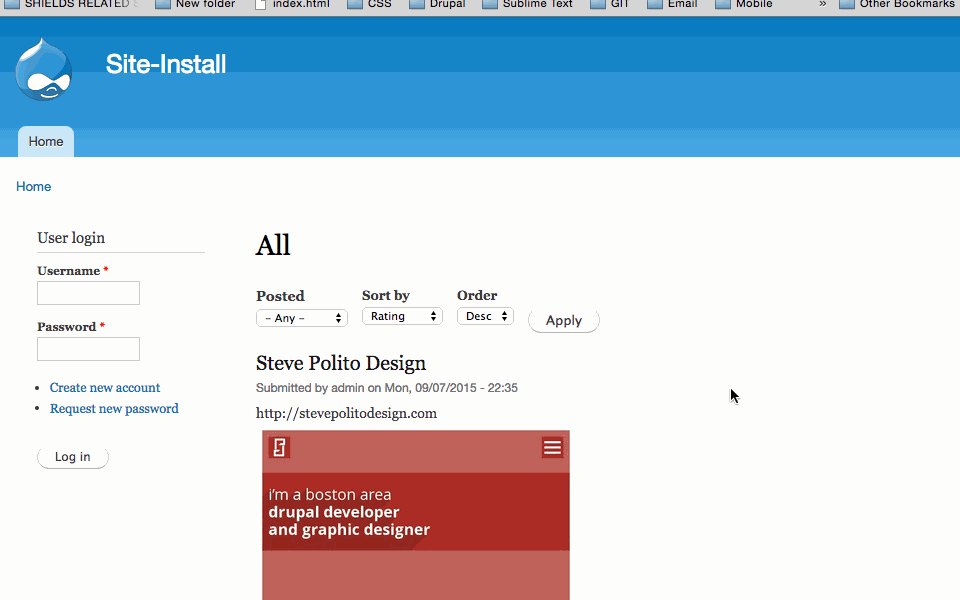Apply the selected filters
The width and height of the screenshot is (960, 600).
564,321
